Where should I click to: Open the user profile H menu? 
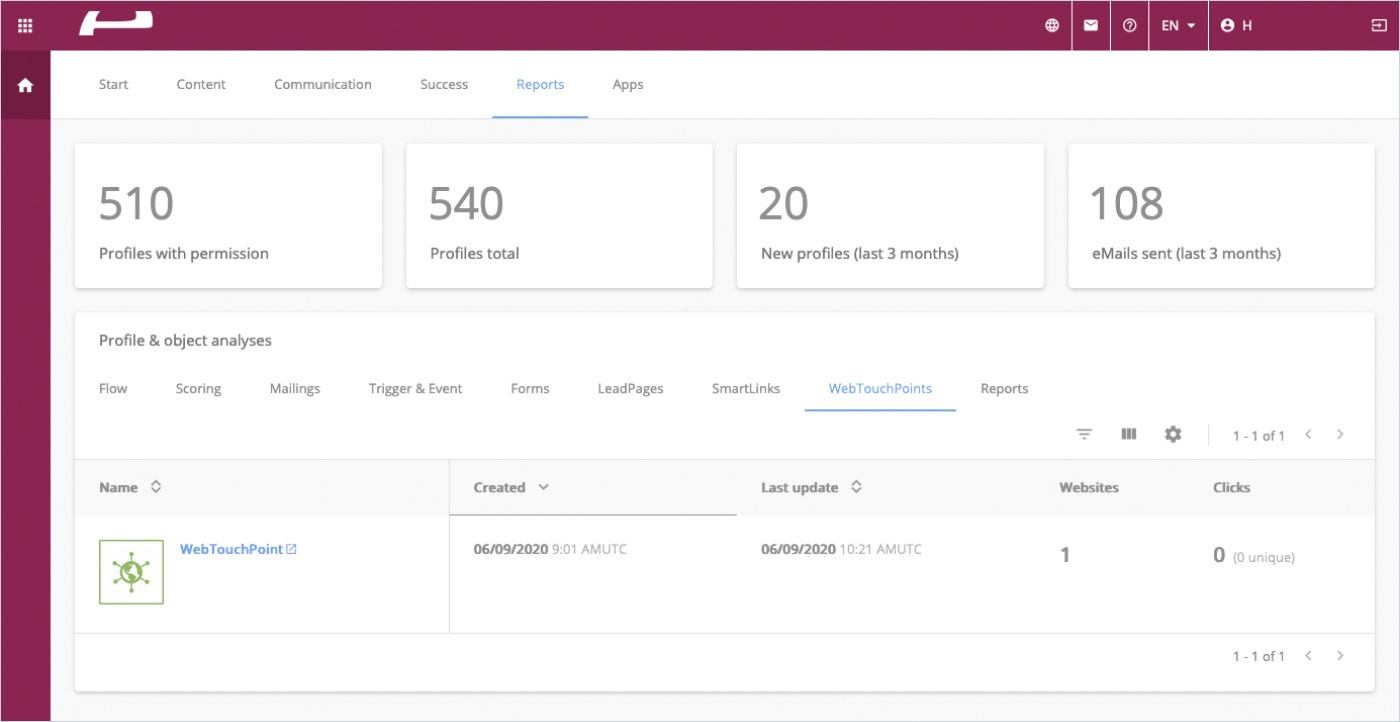tap(1236, 26)
